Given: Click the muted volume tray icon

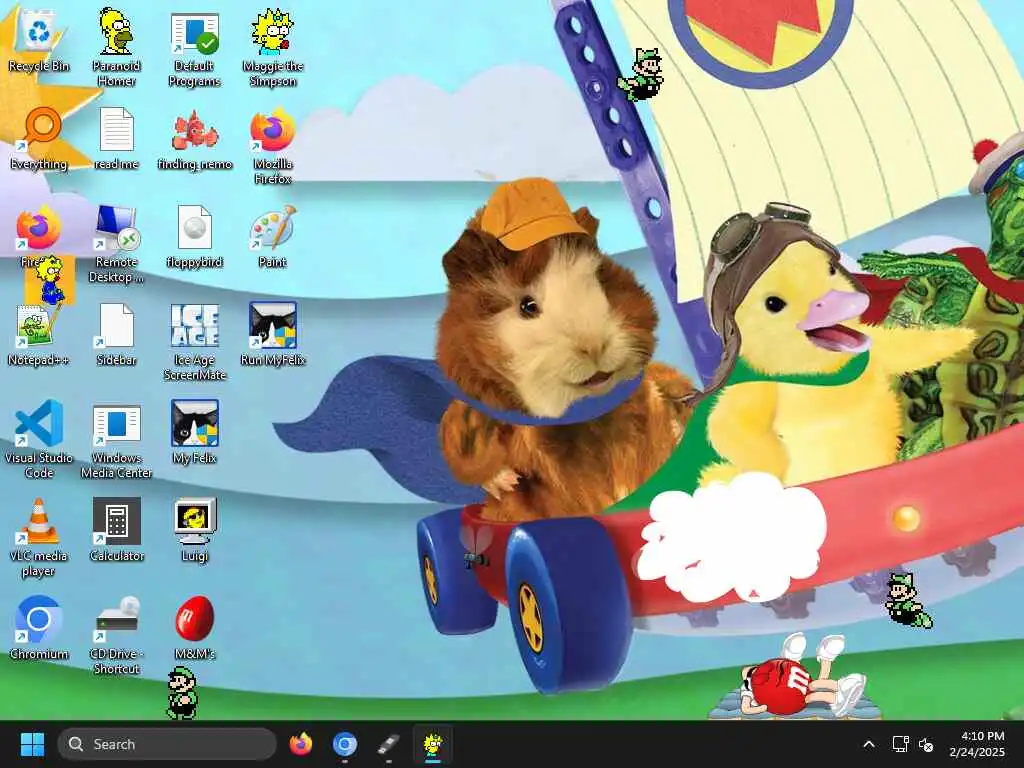Looking at the screenshot, I should (x=925, y=744).
